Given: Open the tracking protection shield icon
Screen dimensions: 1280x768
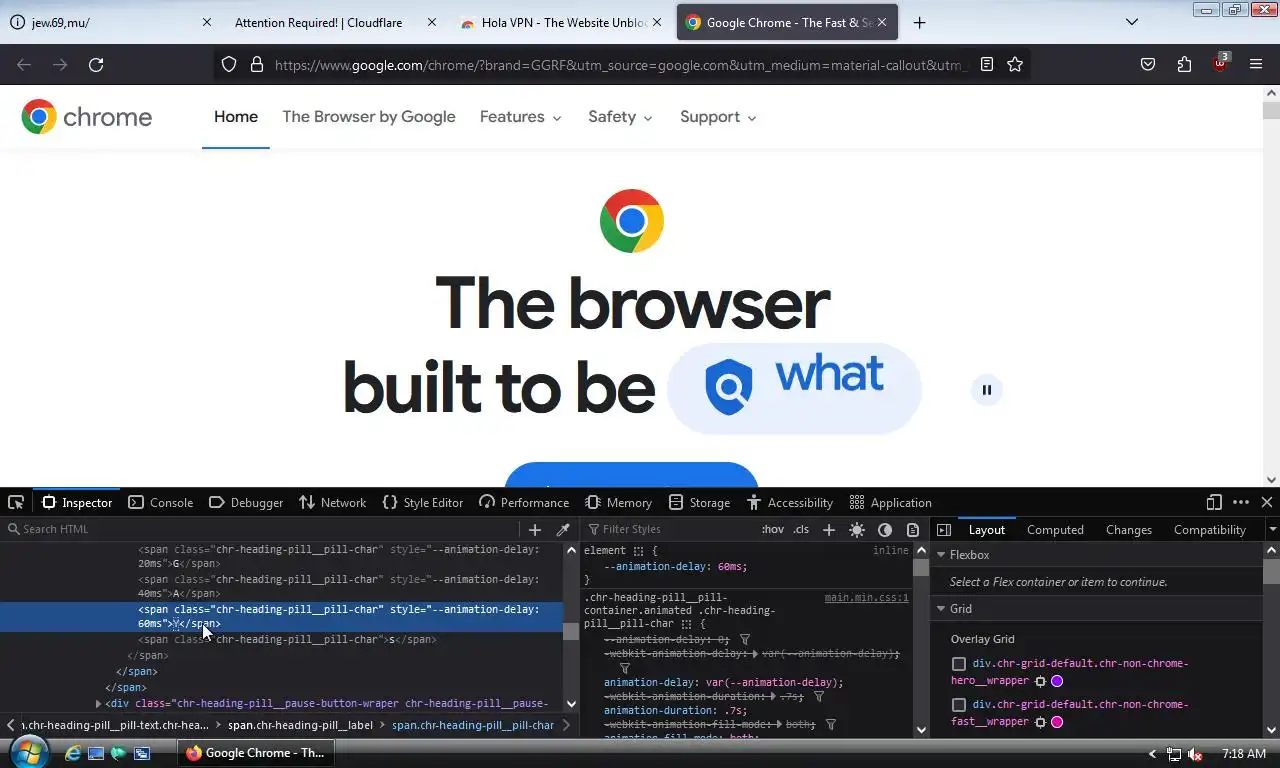Looking at the screenshot, I should click(x=229, y=64).
